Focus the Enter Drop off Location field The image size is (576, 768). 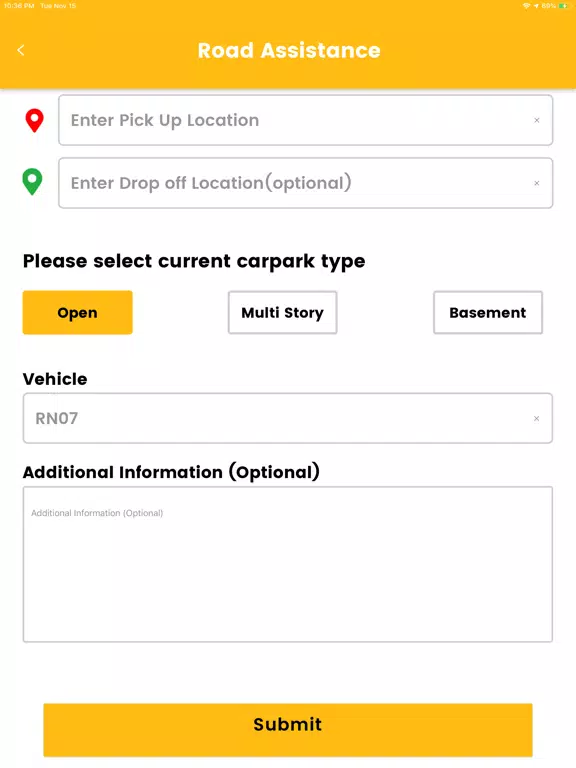306,183
